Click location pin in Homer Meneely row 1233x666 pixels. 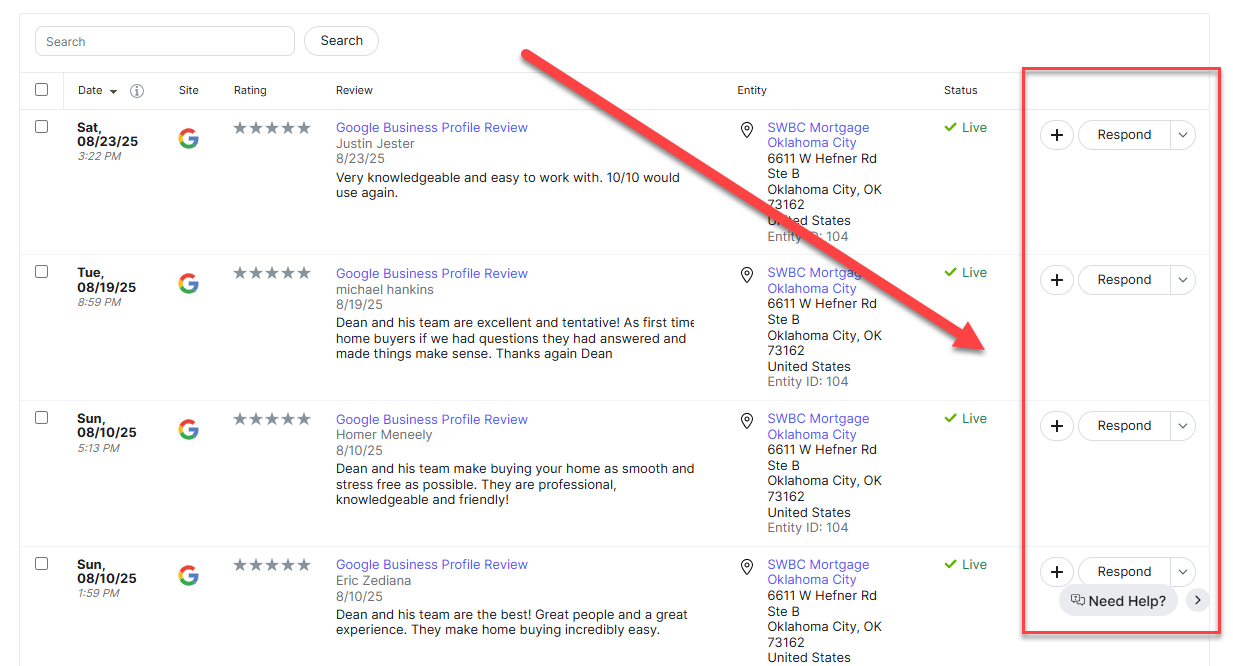point(746,421)
